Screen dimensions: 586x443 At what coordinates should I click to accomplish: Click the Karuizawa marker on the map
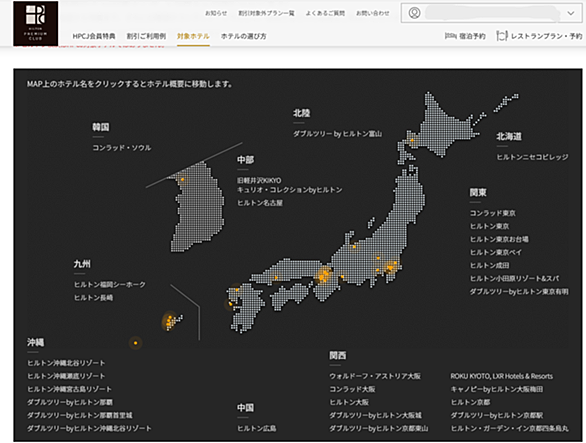click(x=378, y=258)
